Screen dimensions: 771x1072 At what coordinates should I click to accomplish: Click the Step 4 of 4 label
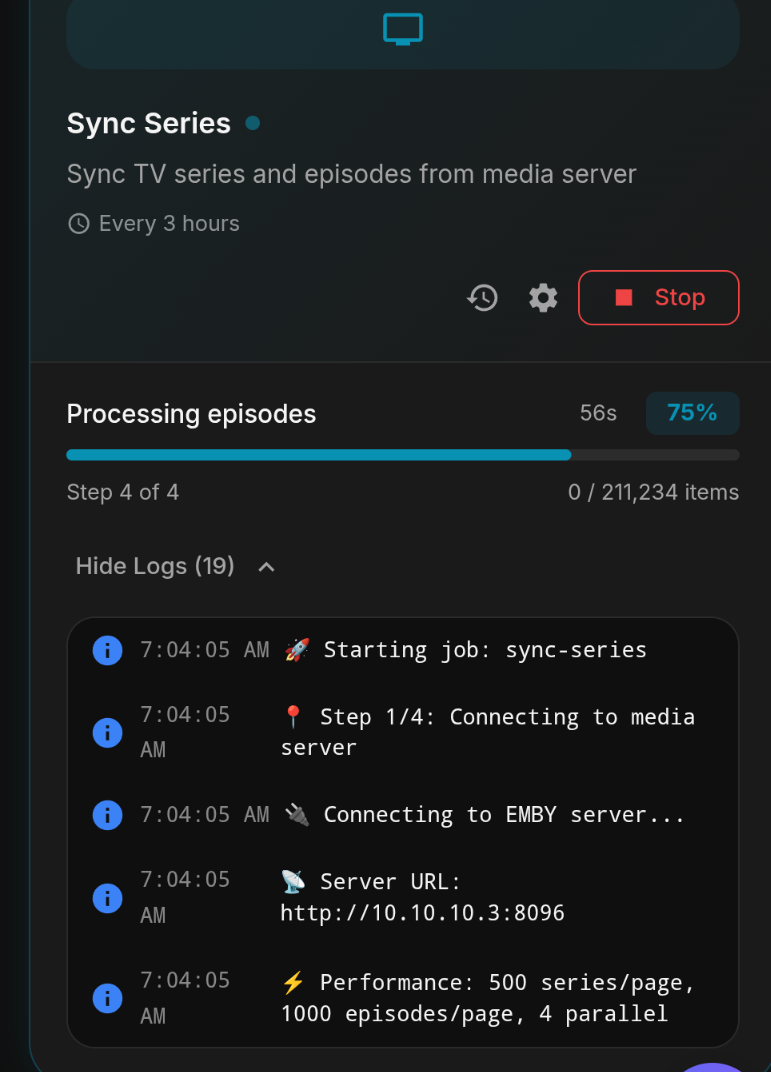[x=123, y=492]
